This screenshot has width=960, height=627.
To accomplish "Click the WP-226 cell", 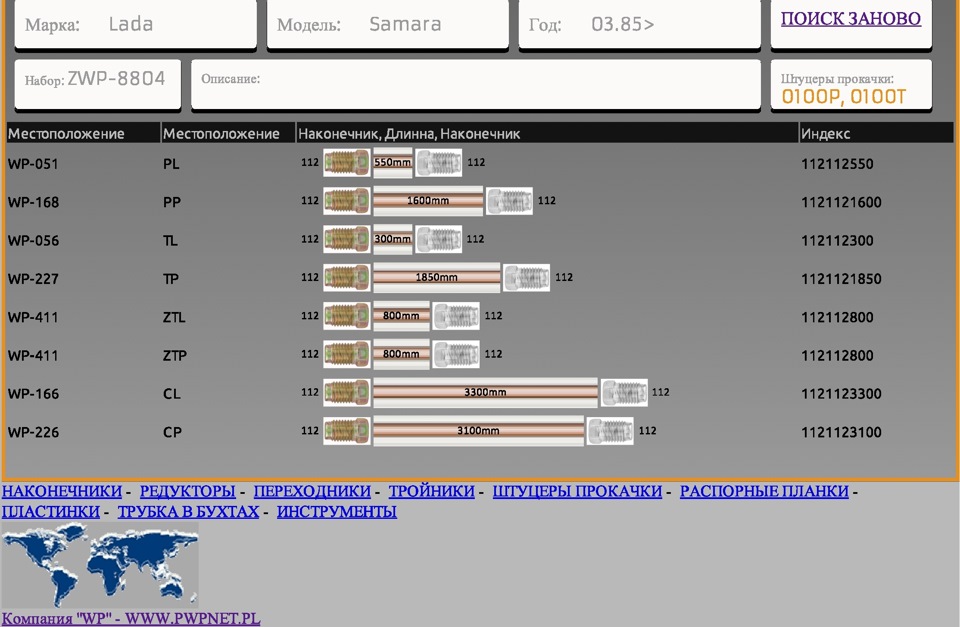I will [x=33, y=432].
